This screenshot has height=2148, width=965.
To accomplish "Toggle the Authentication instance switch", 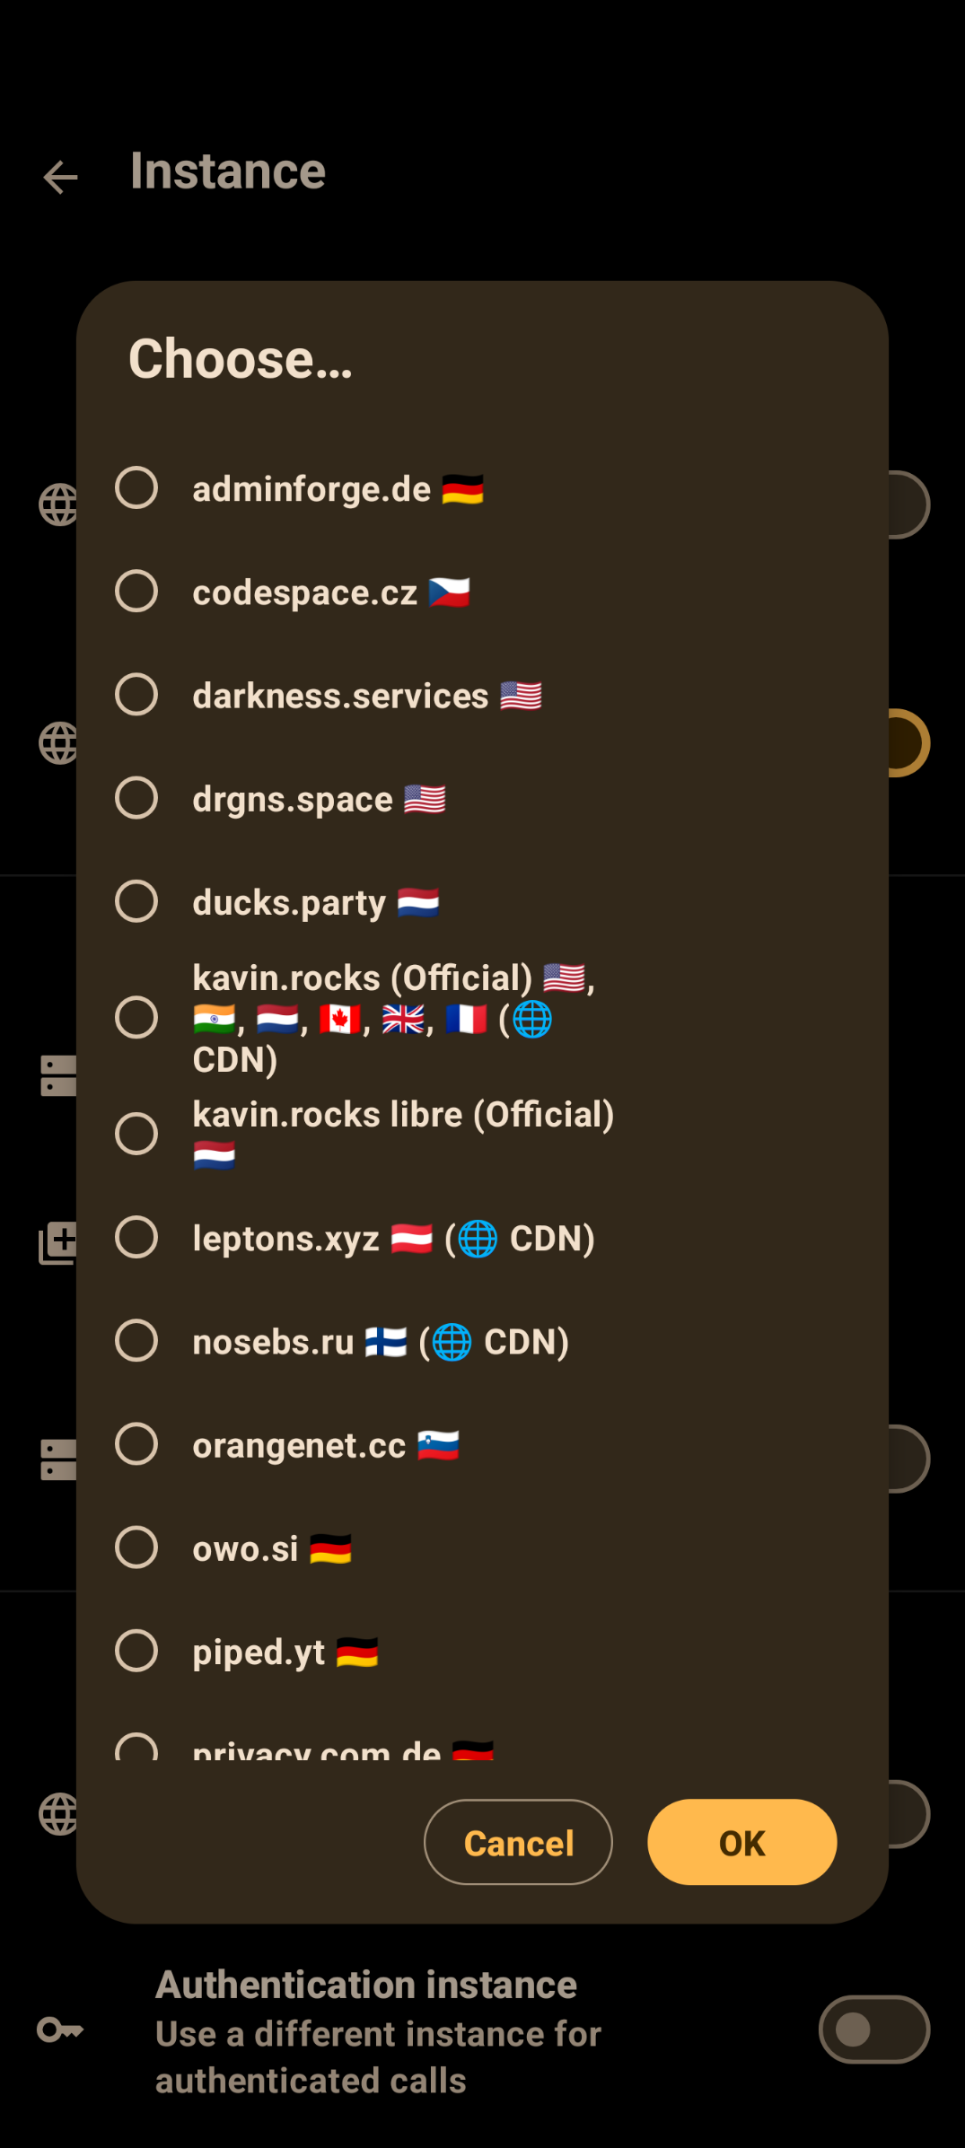I will pyautogui.click(x=873, y=2029).
